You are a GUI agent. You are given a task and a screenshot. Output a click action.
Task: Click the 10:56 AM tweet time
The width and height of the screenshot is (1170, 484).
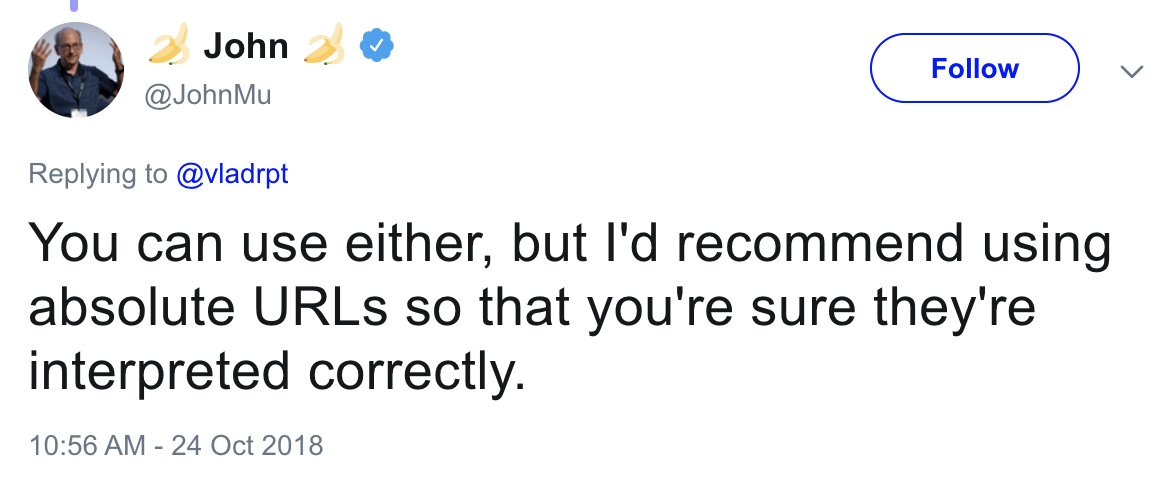87,444
